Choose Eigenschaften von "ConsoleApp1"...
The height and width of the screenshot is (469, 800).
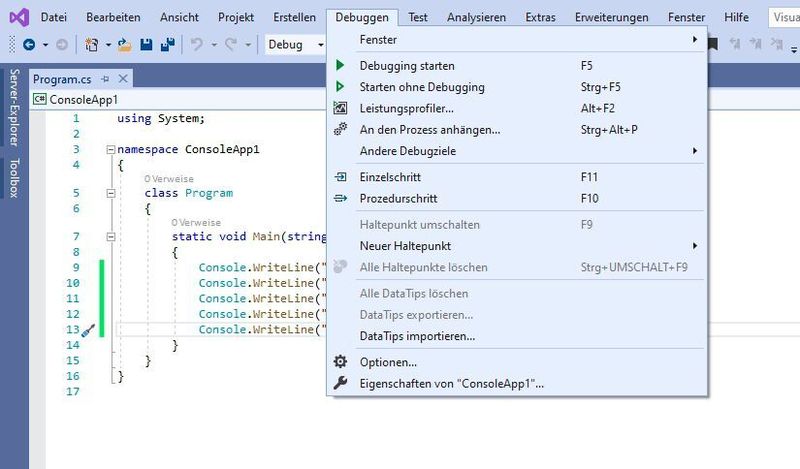coord(517,383)
